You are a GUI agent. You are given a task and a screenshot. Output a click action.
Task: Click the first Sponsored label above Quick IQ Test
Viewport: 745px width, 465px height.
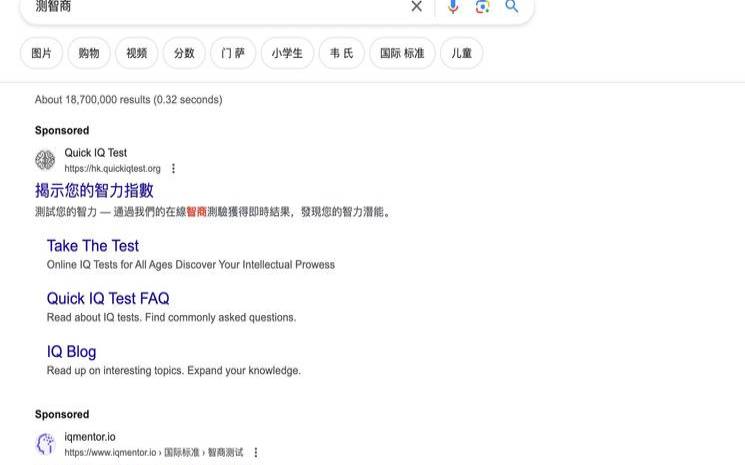click(62, 131)
